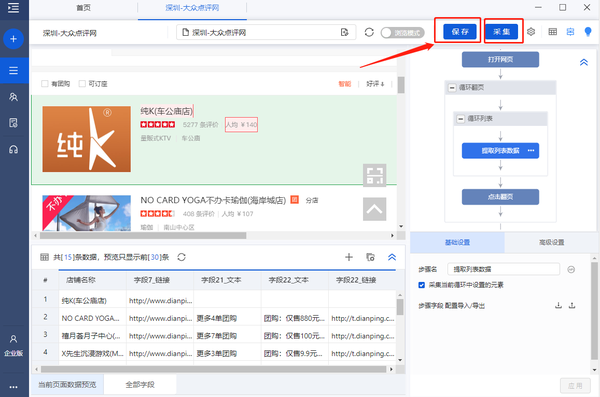Click the copy-settings icon in preview toolbar
Image resolution: width=600 pixels, height=397 pixels.
370,257
